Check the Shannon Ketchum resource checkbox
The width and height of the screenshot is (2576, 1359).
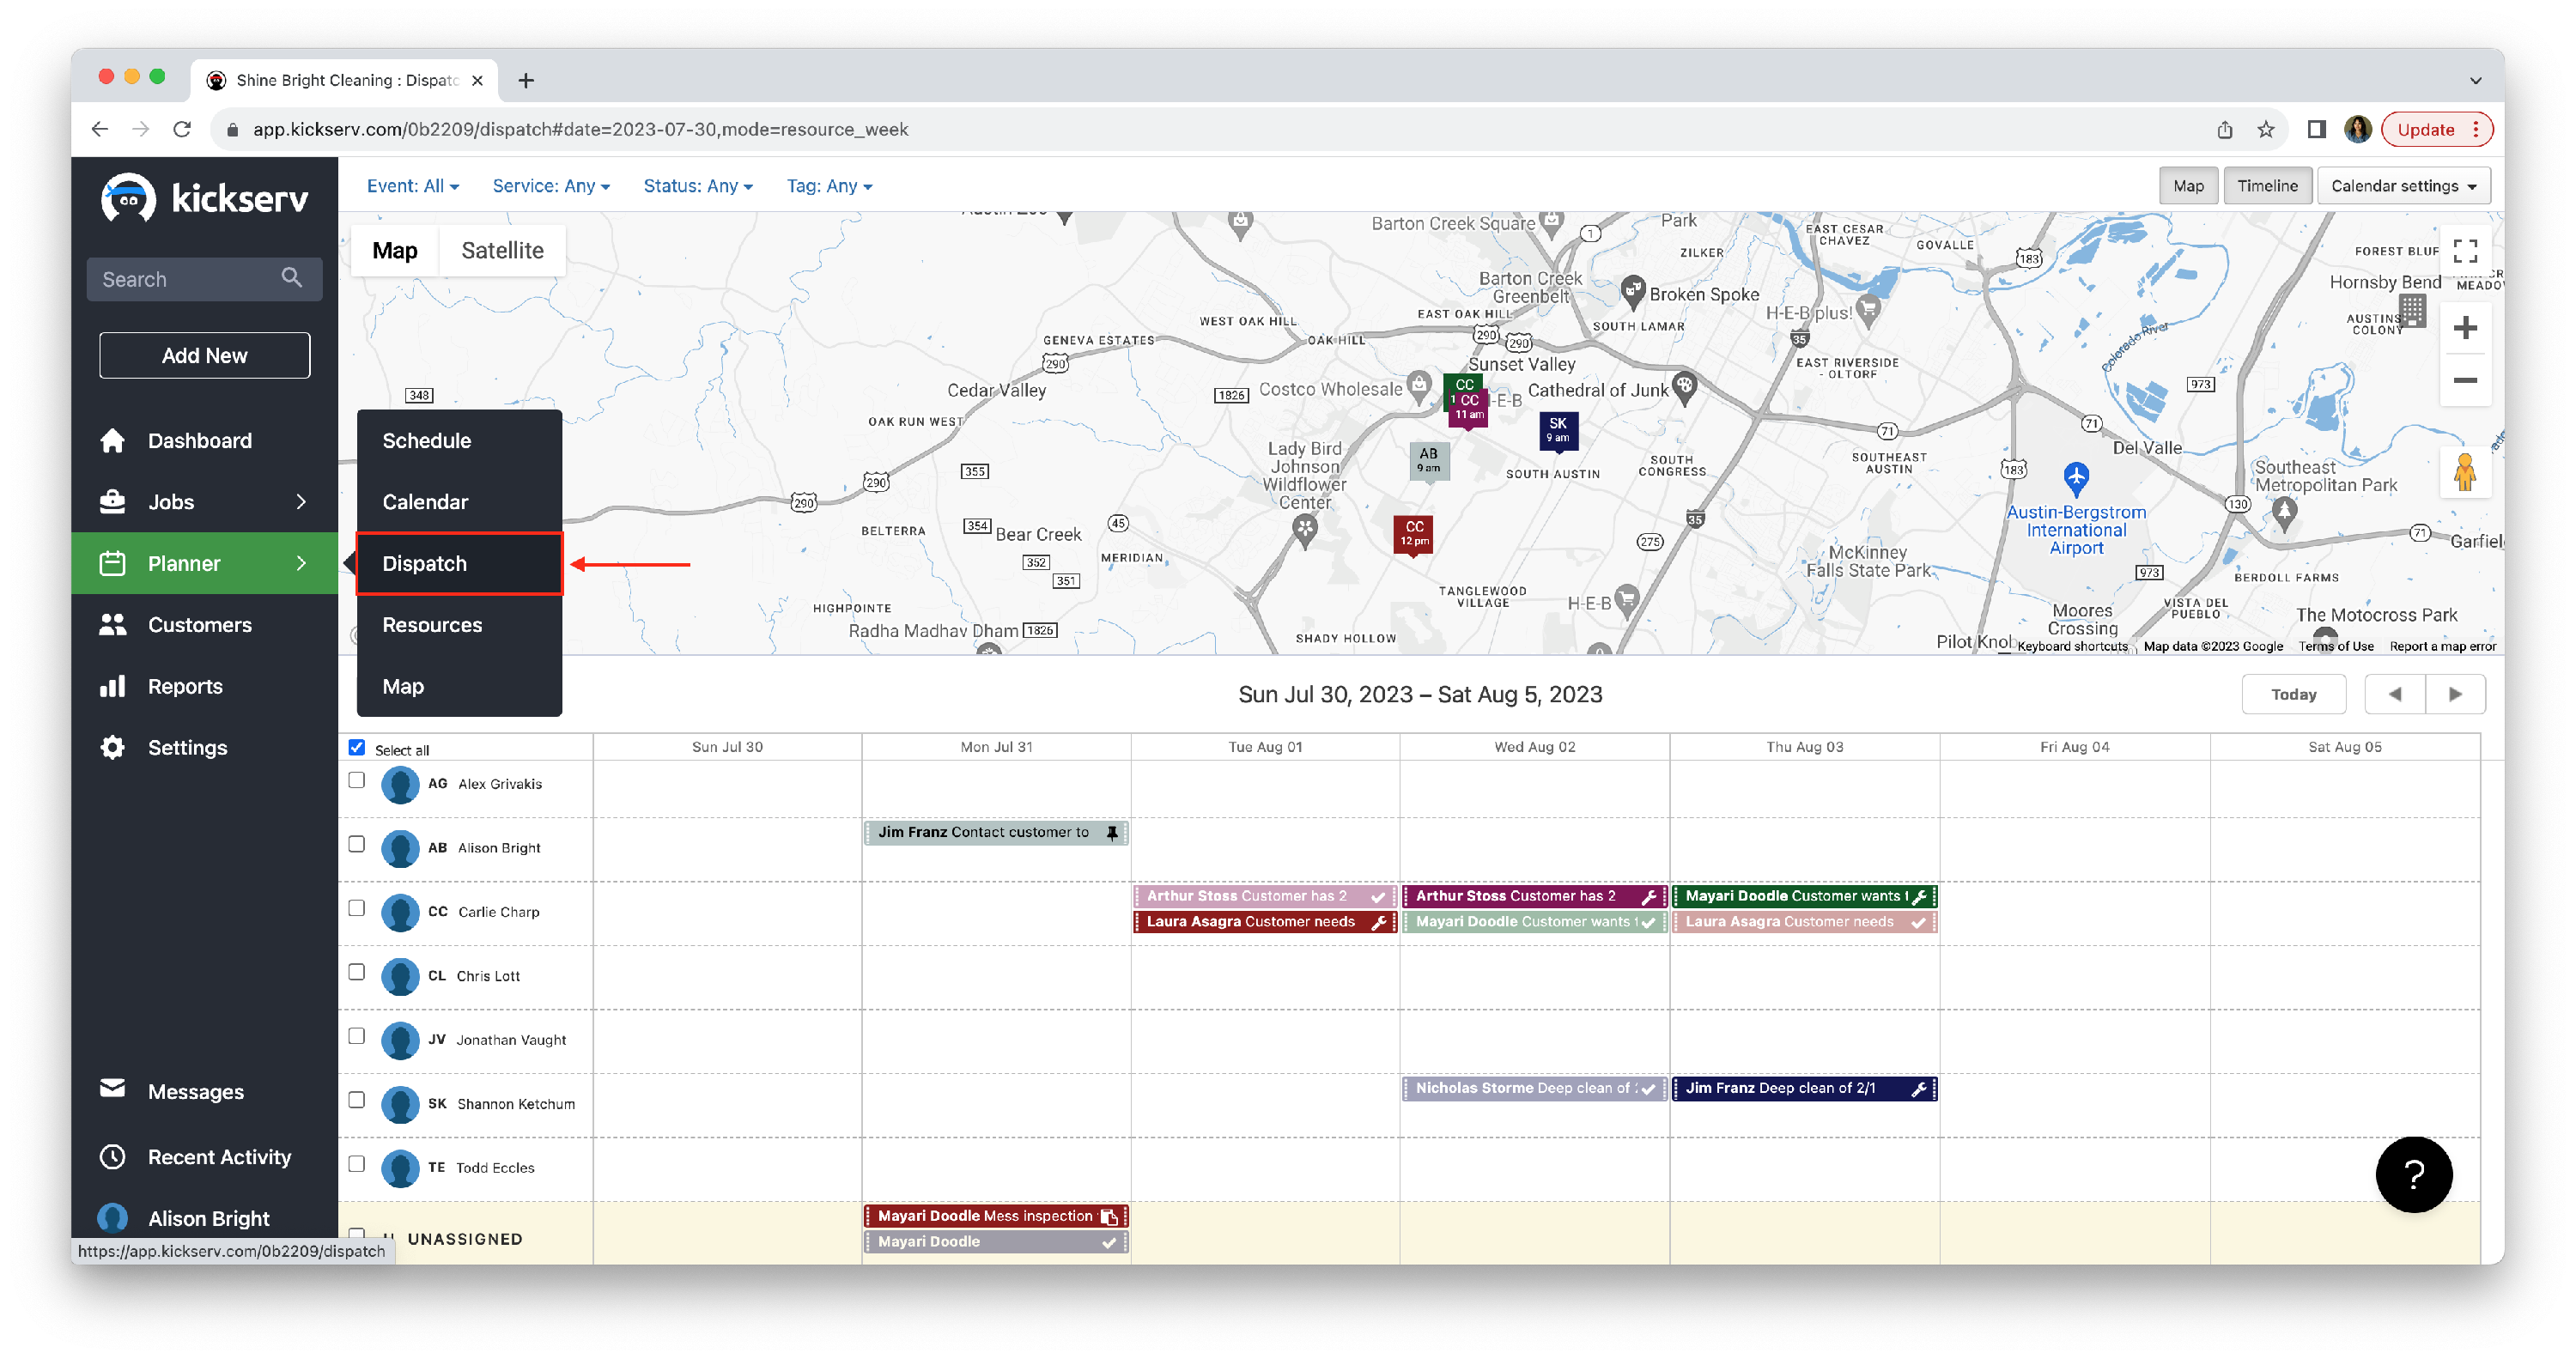pos(357,1101)
